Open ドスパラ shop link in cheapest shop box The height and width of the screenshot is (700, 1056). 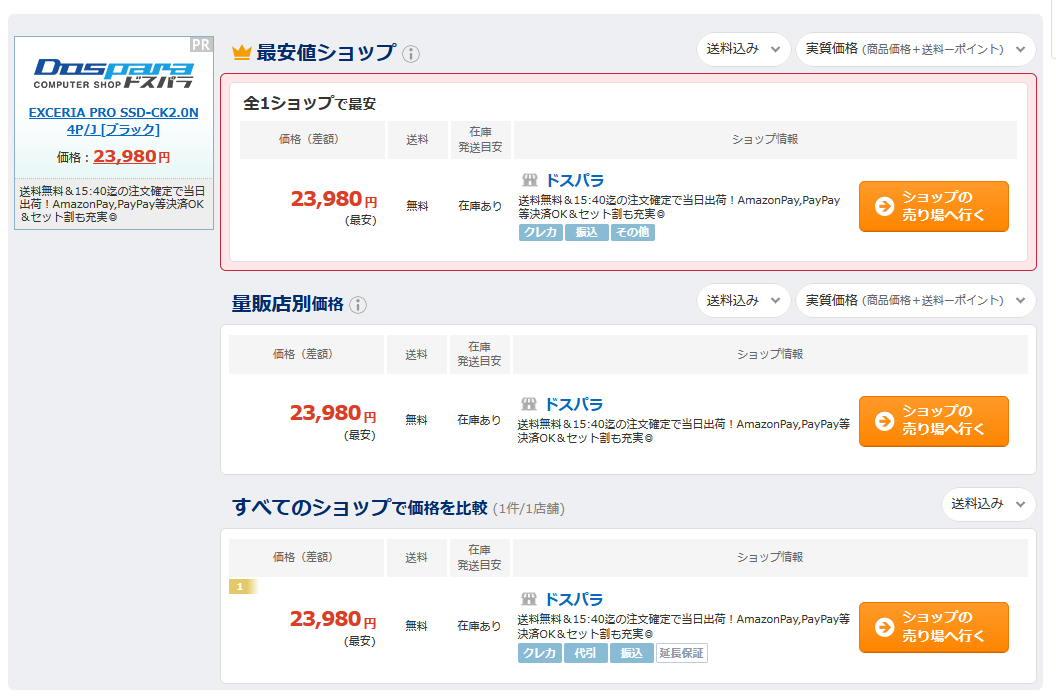574,180
